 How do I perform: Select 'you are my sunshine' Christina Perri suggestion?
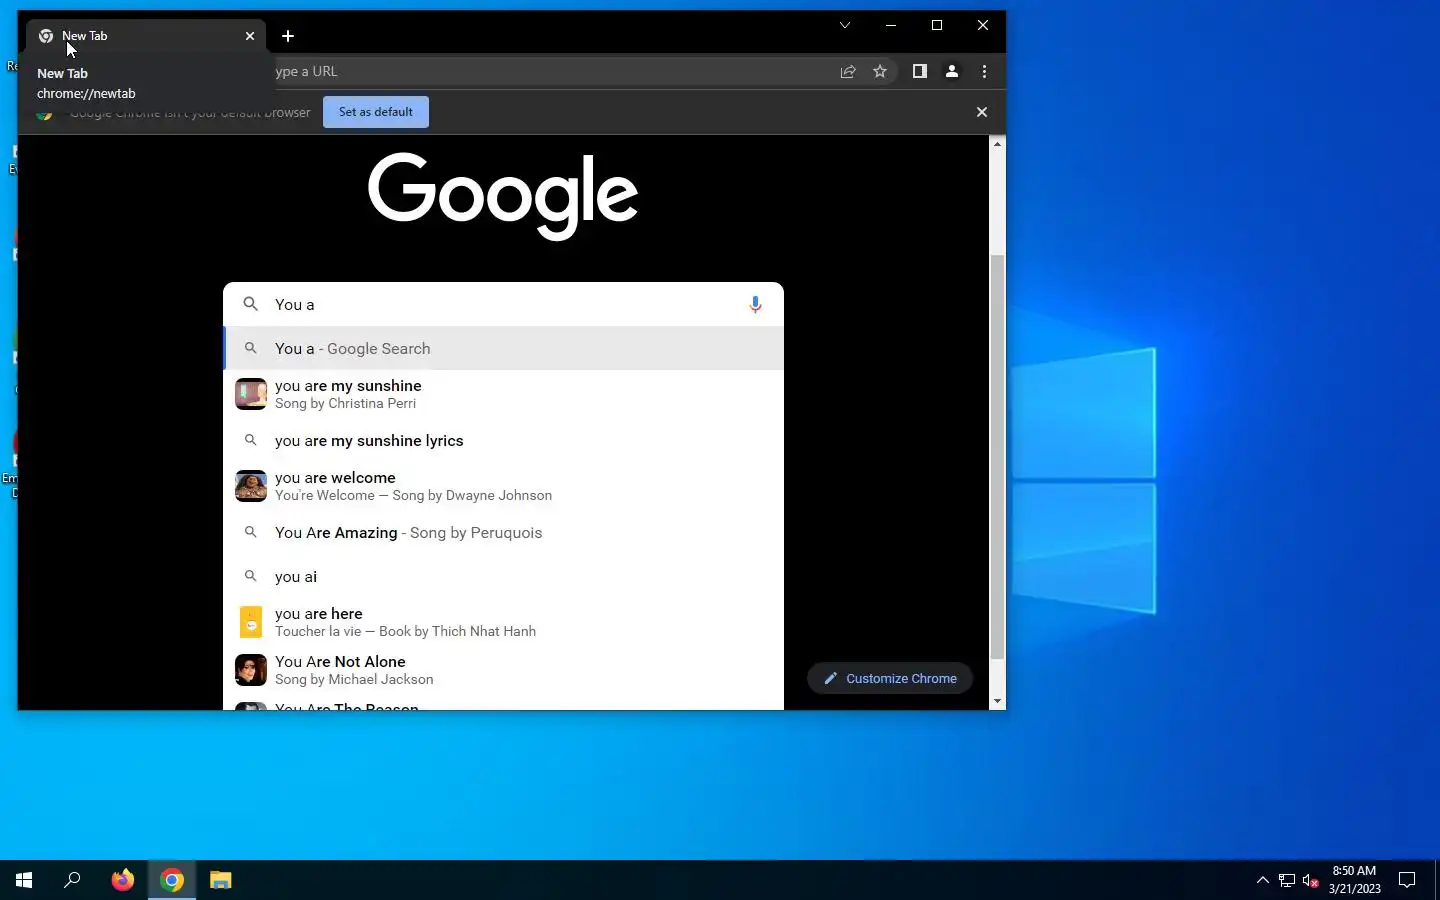pos(503,394)
